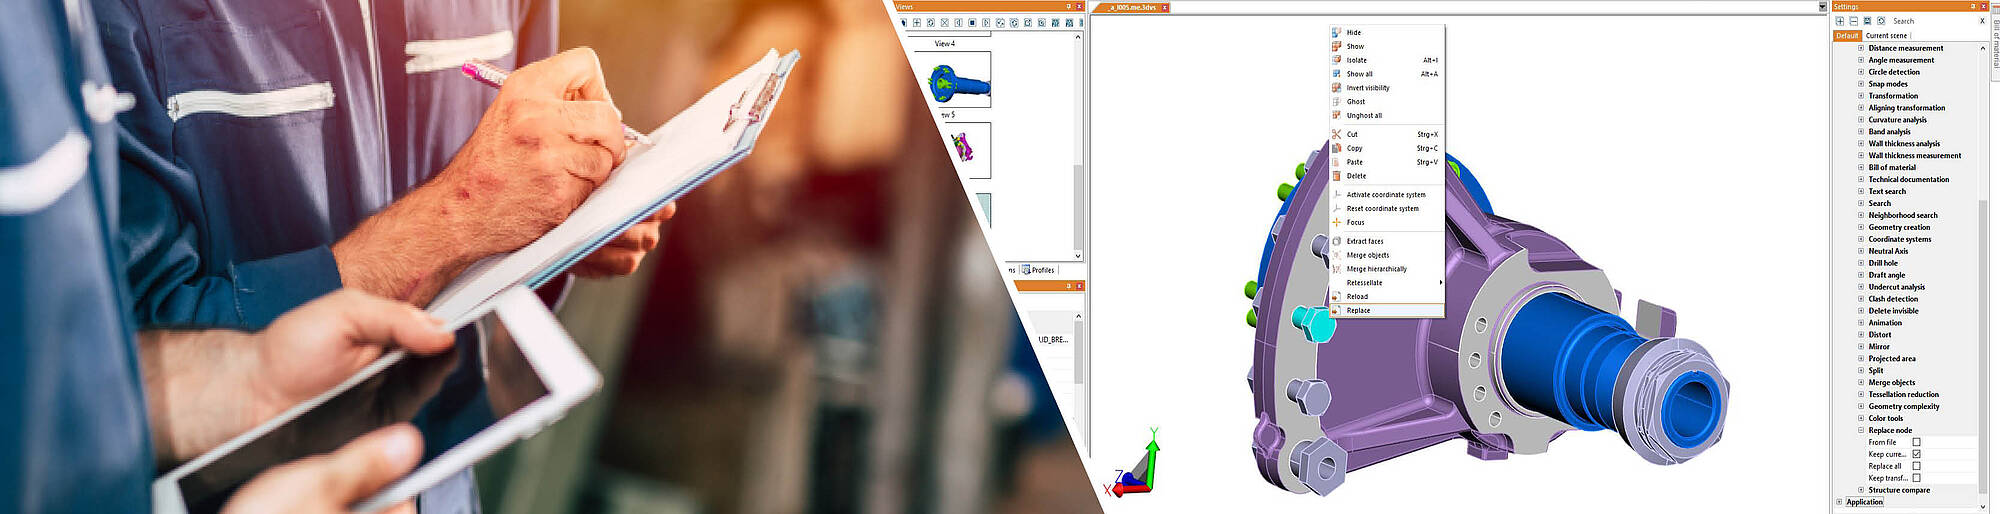Clear the Settings search with X button
The image size is (2000, 514).
tap(1982, 21)
